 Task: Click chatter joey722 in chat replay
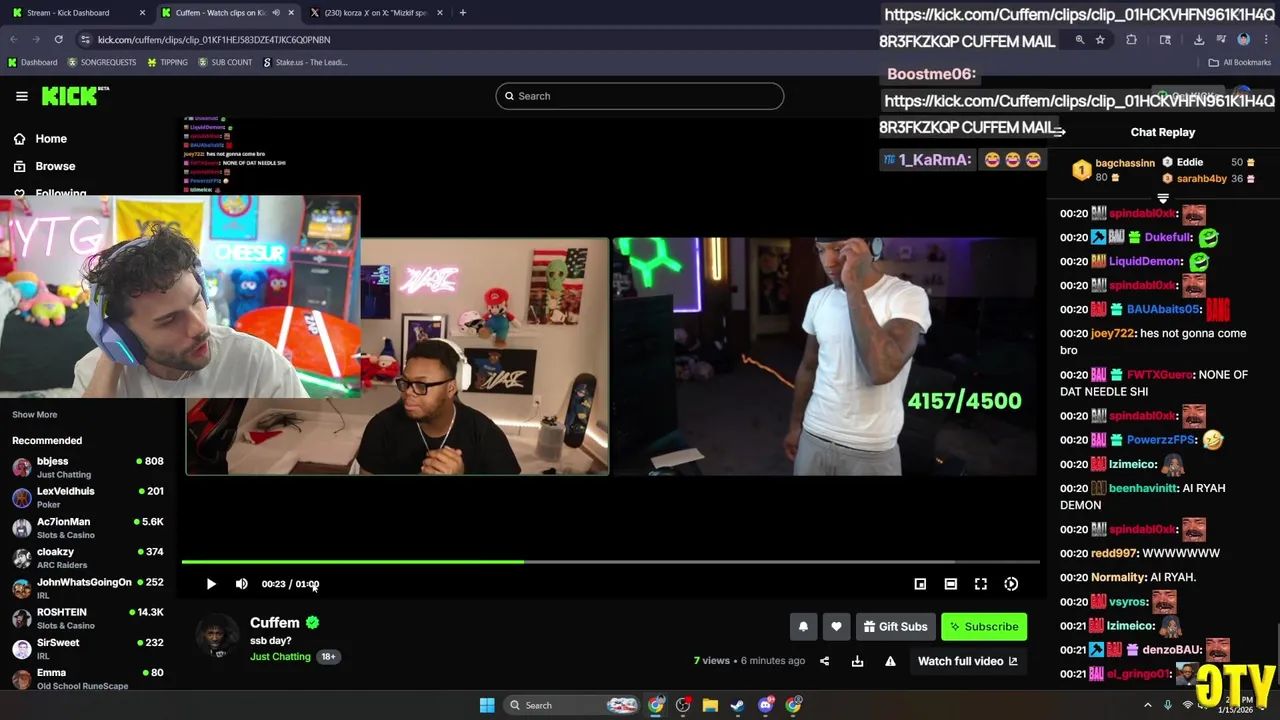(x=1111, y=334)
